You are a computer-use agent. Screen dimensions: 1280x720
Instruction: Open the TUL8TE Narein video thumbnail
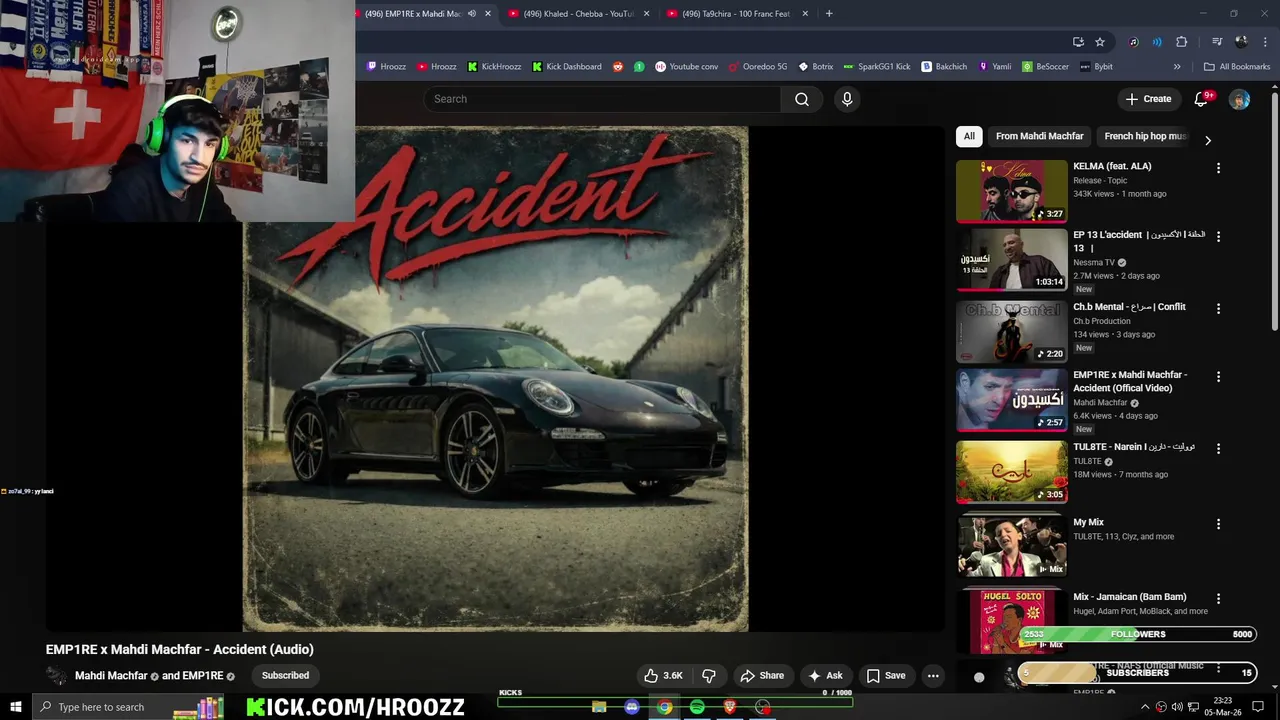tap(1012, 472)
